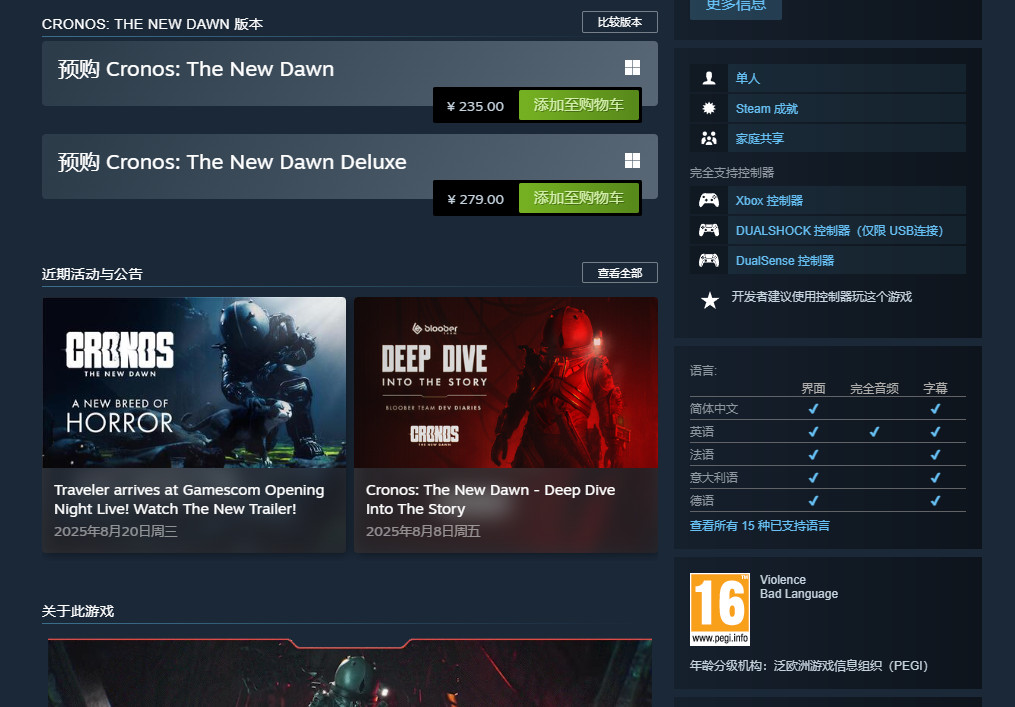Open the Gamescom Opening Night trailer announcement
Viewport: 1015px width, 707px height.
194,424
